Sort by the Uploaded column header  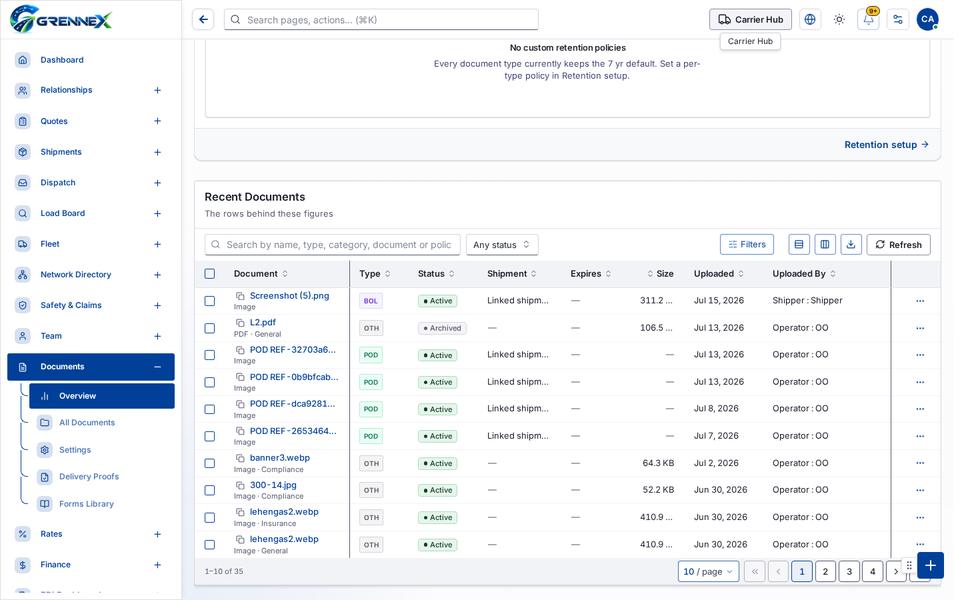[718, 274]
